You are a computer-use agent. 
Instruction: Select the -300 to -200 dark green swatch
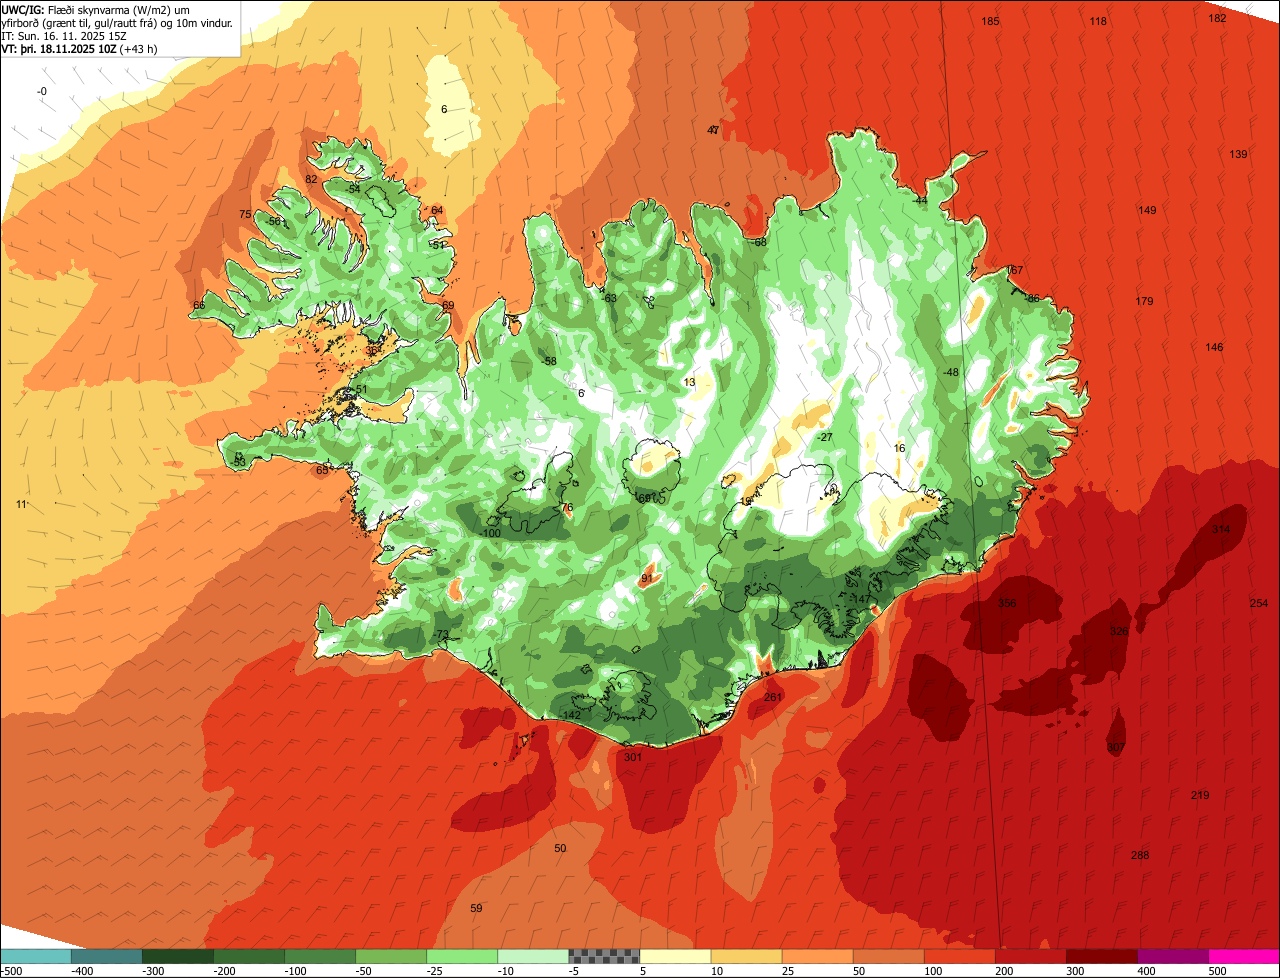tap(177, 956)
